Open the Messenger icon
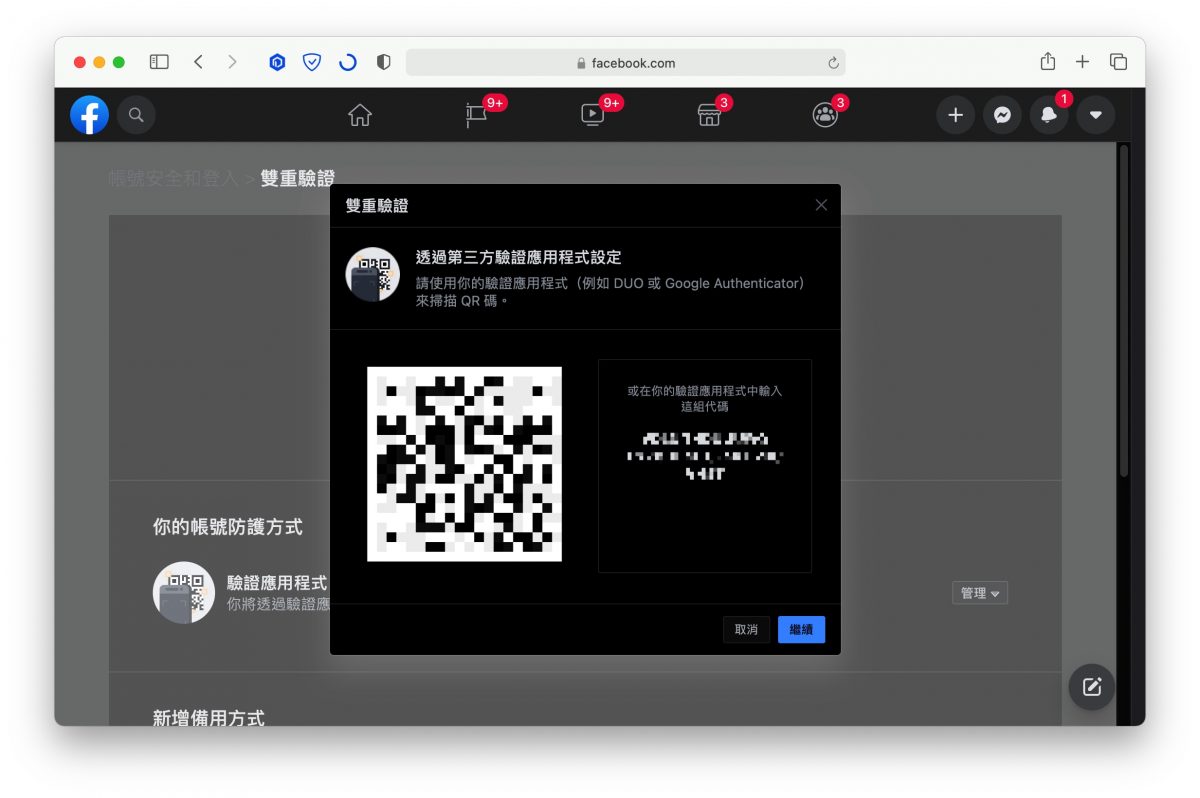1200x798 pixels. [1002, 115]
